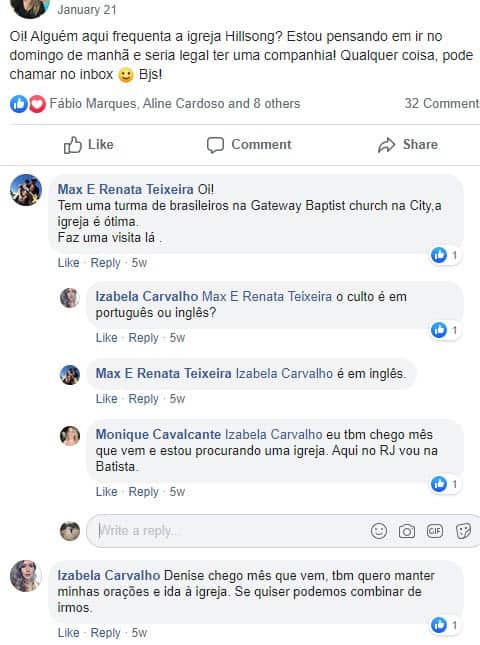This screenshot has width=480, height=645.
Task: Open the 32 Comments list
Action: pos(442,103)
